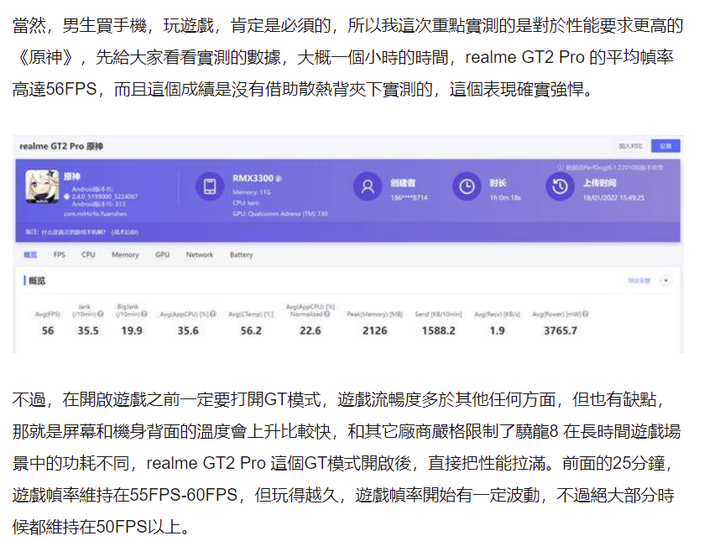Click help icon beside Avg(AppCPU) [%]
Viewport: 720px width, 541px height.
[213, 314]
